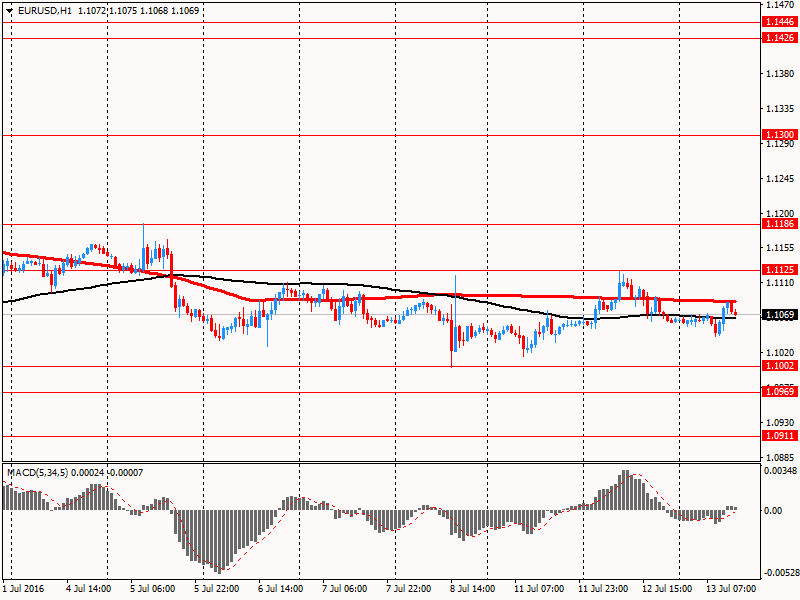Select the 1.1300 red price level label
Viewport: 800px width, 600px height.
point(780,135)
